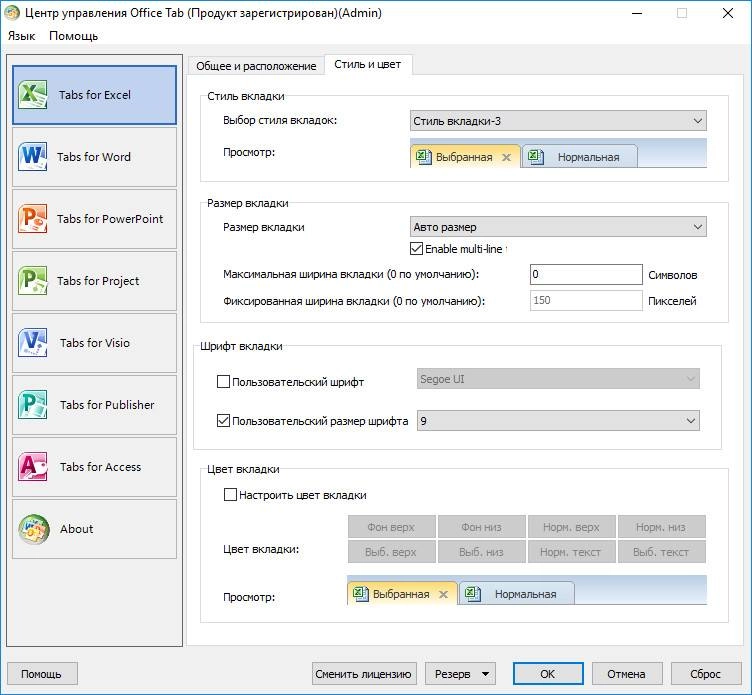The height and width of the screenshot is (695, 752).
Task: Enable Пользовательский шрифт checkbox
Action: point(223,382)
